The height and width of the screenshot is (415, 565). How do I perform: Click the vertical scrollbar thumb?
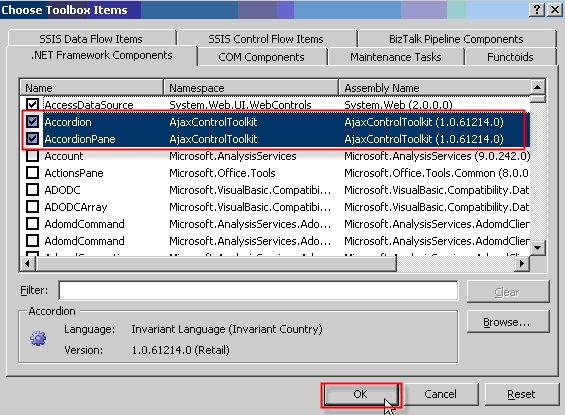coord(538,99)
